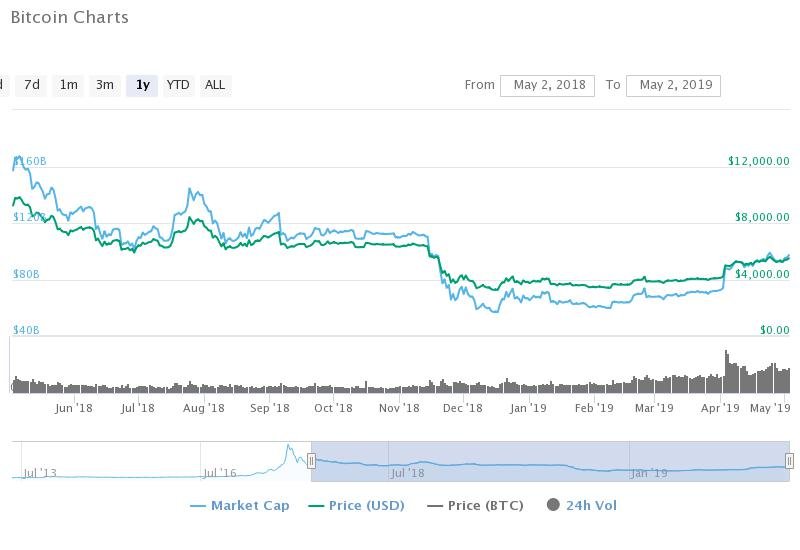Click the Jul '13 navigator marker
Viewport: 800px width, 550px height.
[x=39, y=473]
